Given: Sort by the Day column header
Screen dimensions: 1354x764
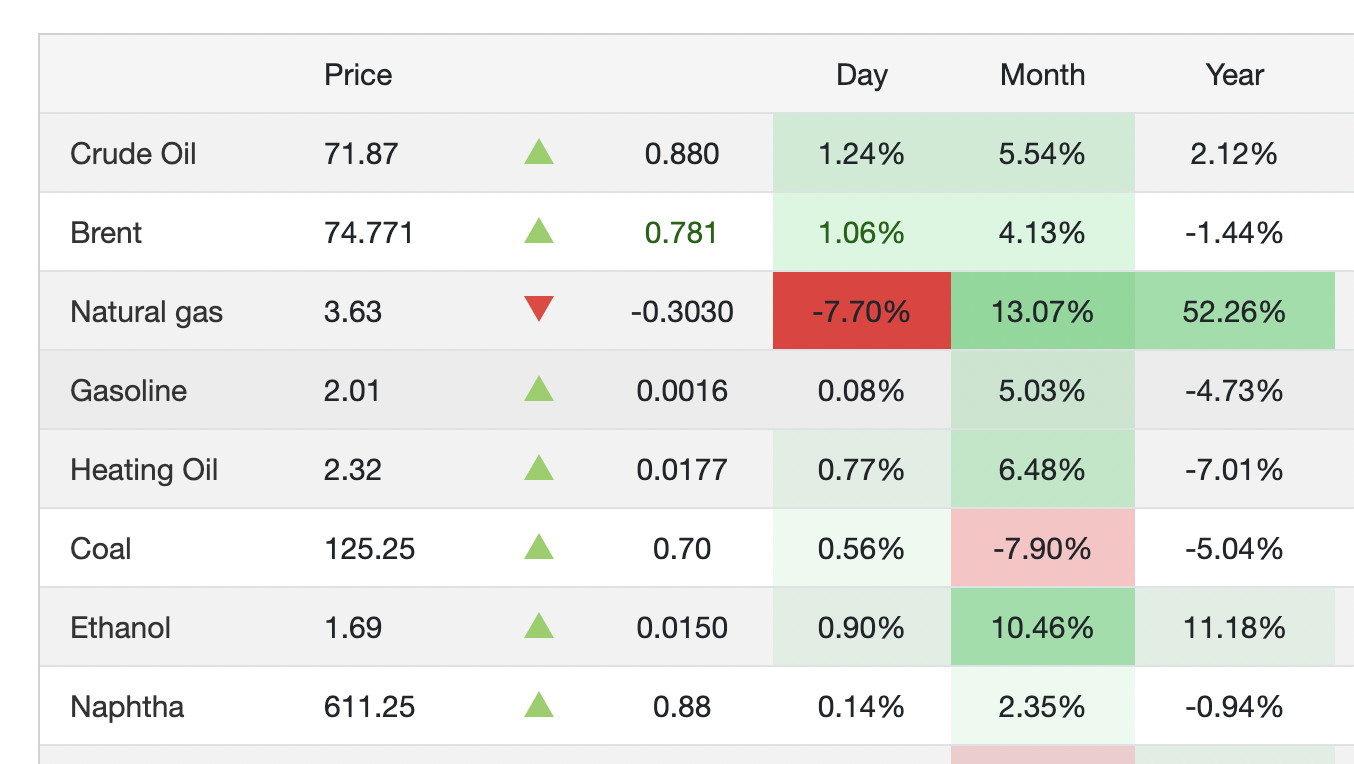Looking at the screenshot, I should (862, 75).
